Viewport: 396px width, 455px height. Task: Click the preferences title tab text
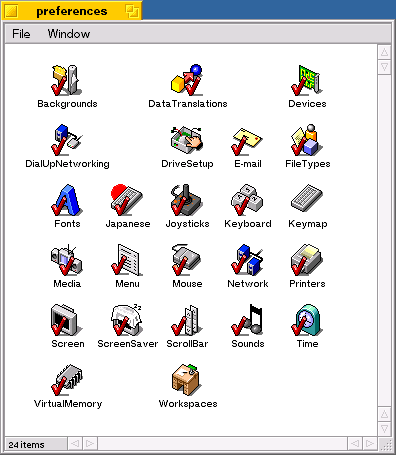click(x=72, y=11)
